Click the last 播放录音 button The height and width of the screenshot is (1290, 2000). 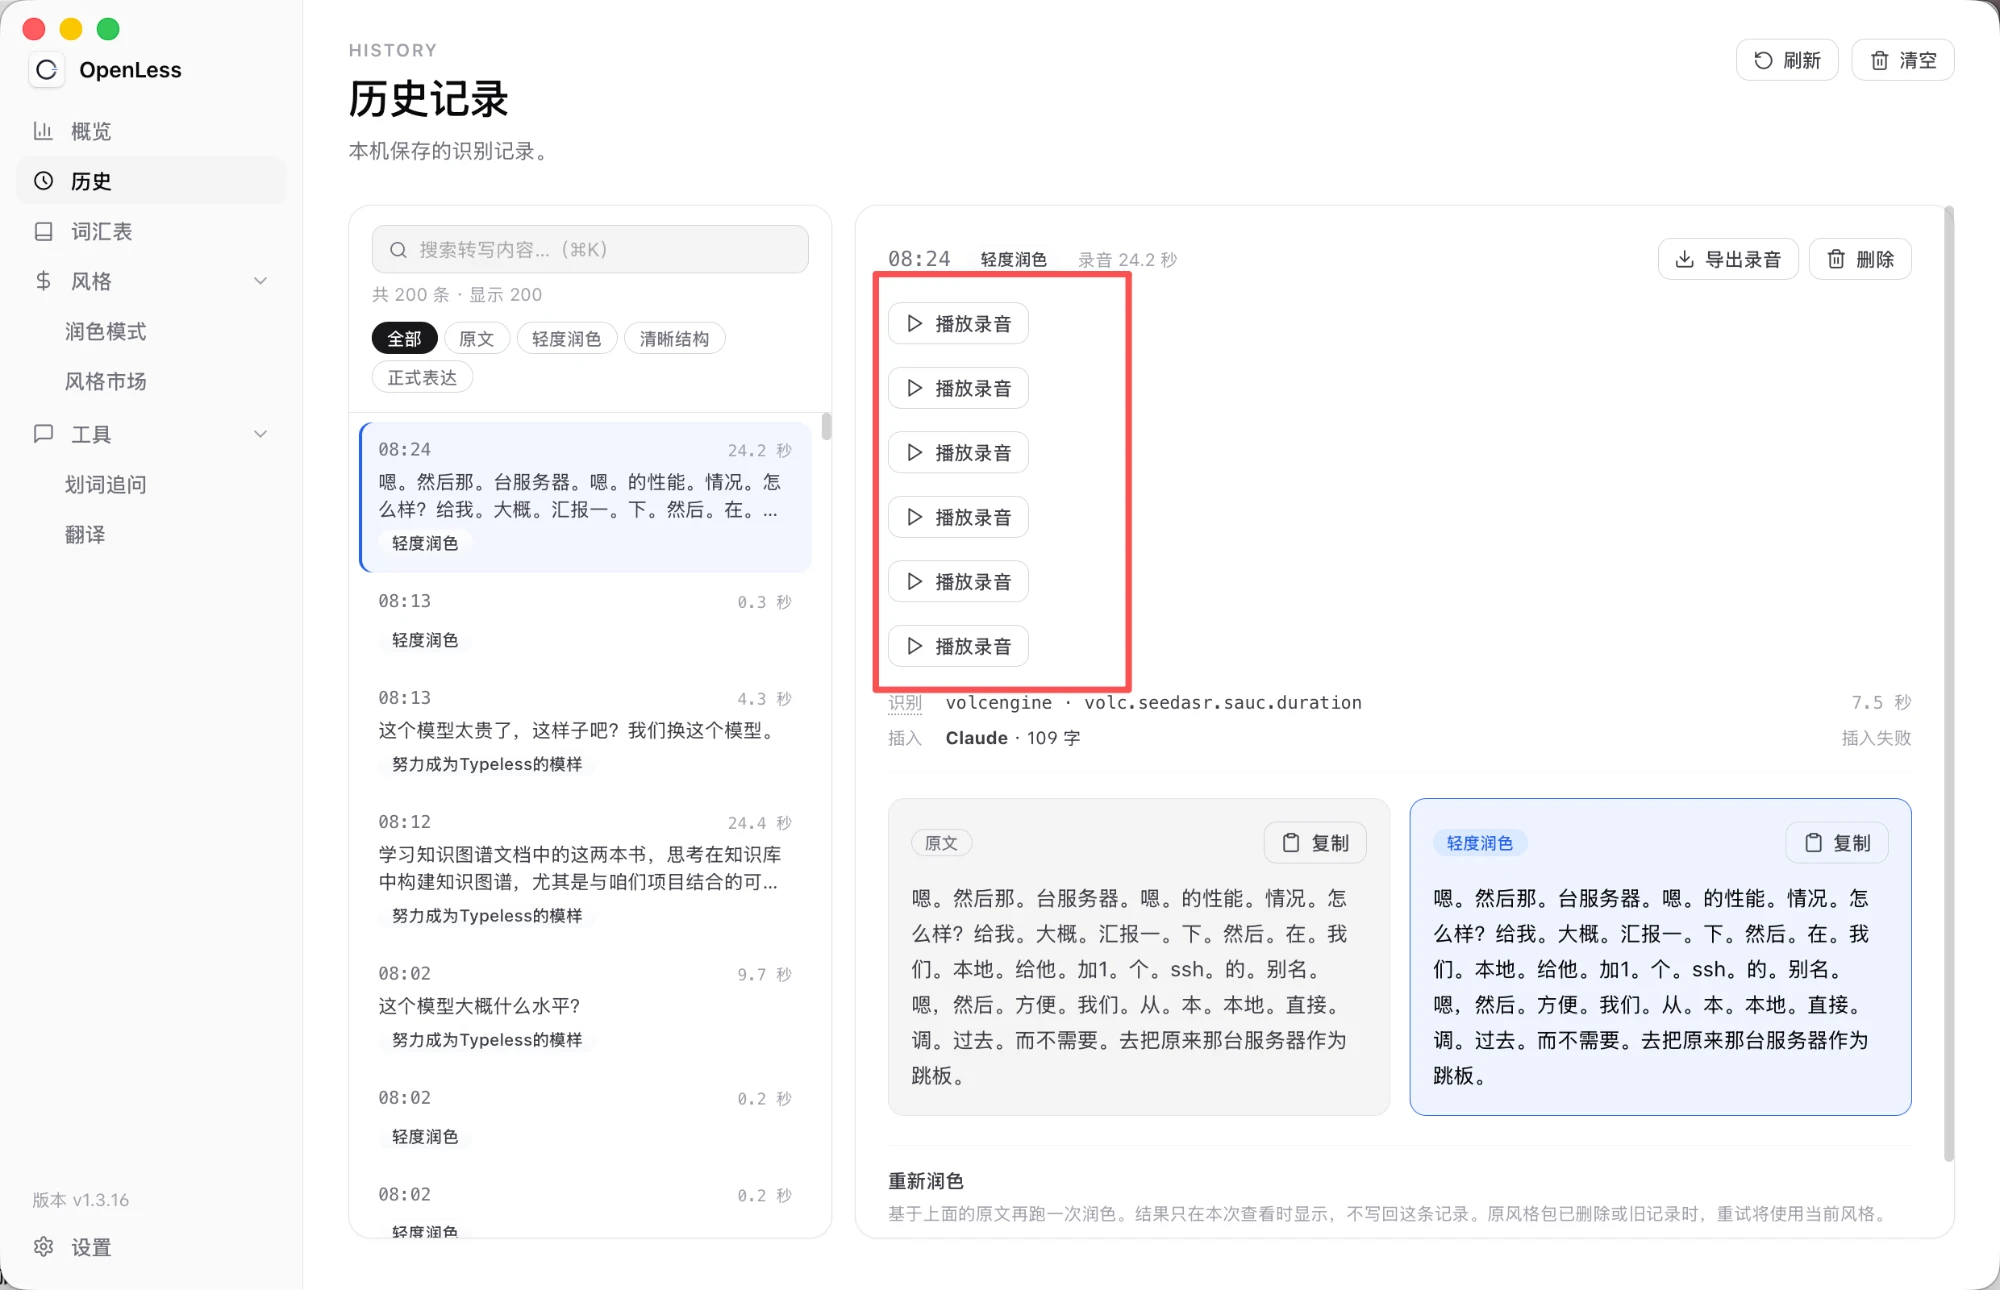click(x=958, y=646)
